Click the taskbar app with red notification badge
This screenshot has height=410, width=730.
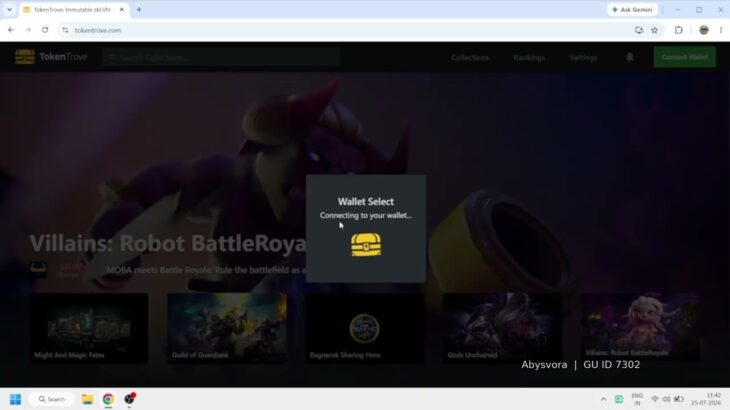(x=129, y=399)
